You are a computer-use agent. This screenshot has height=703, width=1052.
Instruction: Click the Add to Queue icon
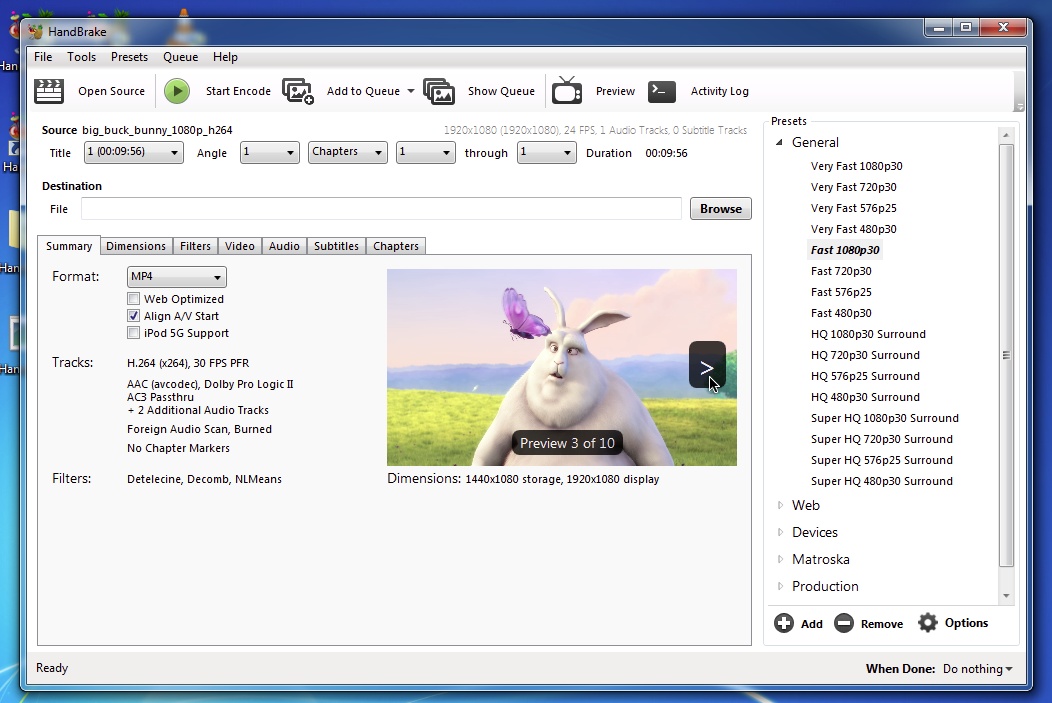point(298,91)
